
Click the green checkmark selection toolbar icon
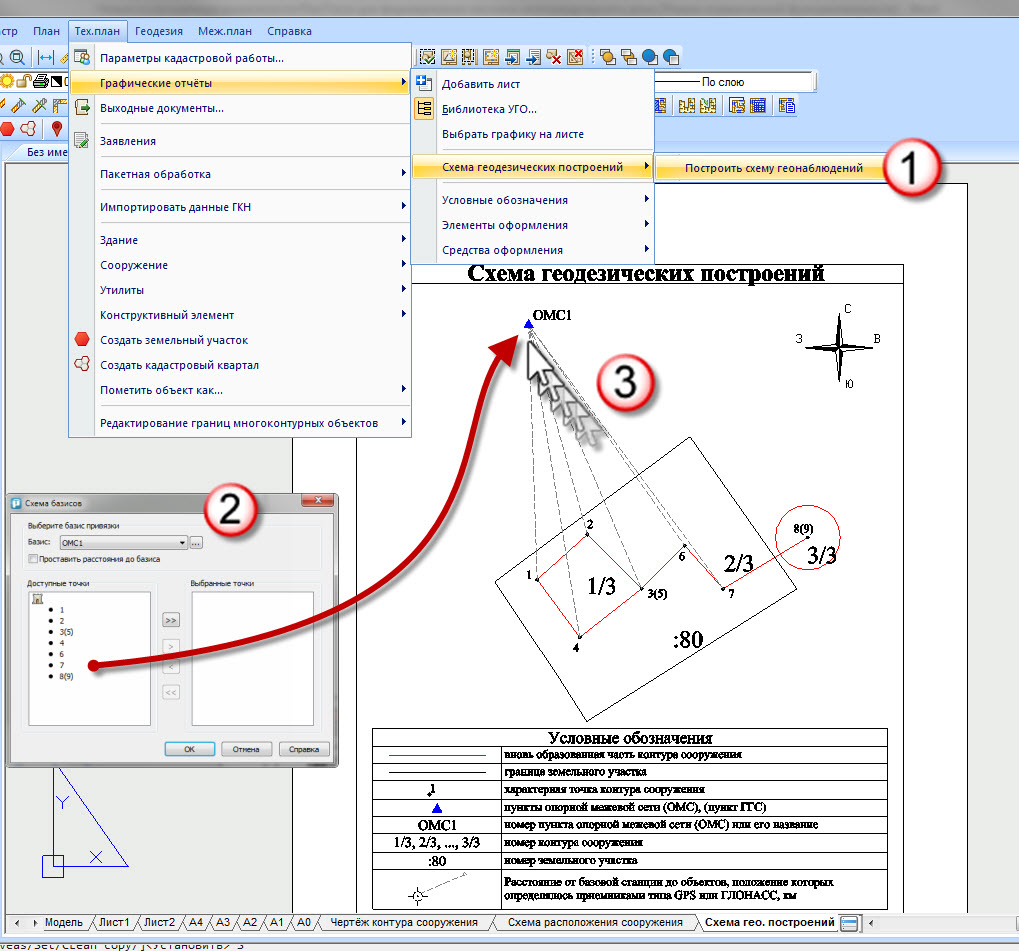point(427,57)
